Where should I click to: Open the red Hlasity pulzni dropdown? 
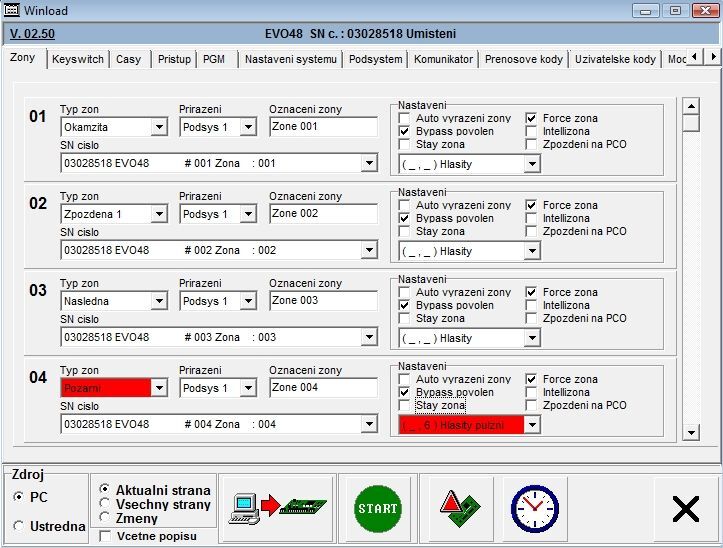point(532,425)
